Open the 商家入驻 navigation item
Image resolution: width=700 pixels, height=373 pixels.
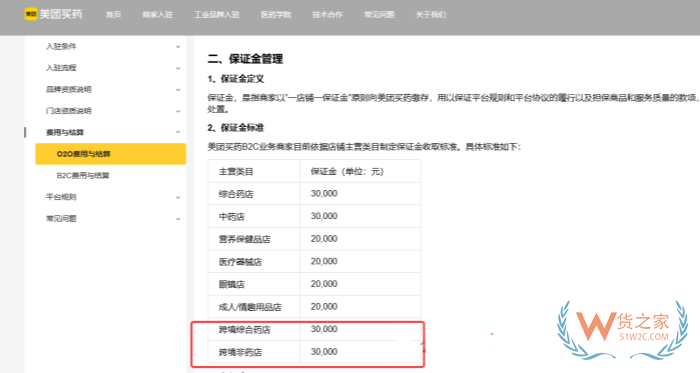[157, 15]
